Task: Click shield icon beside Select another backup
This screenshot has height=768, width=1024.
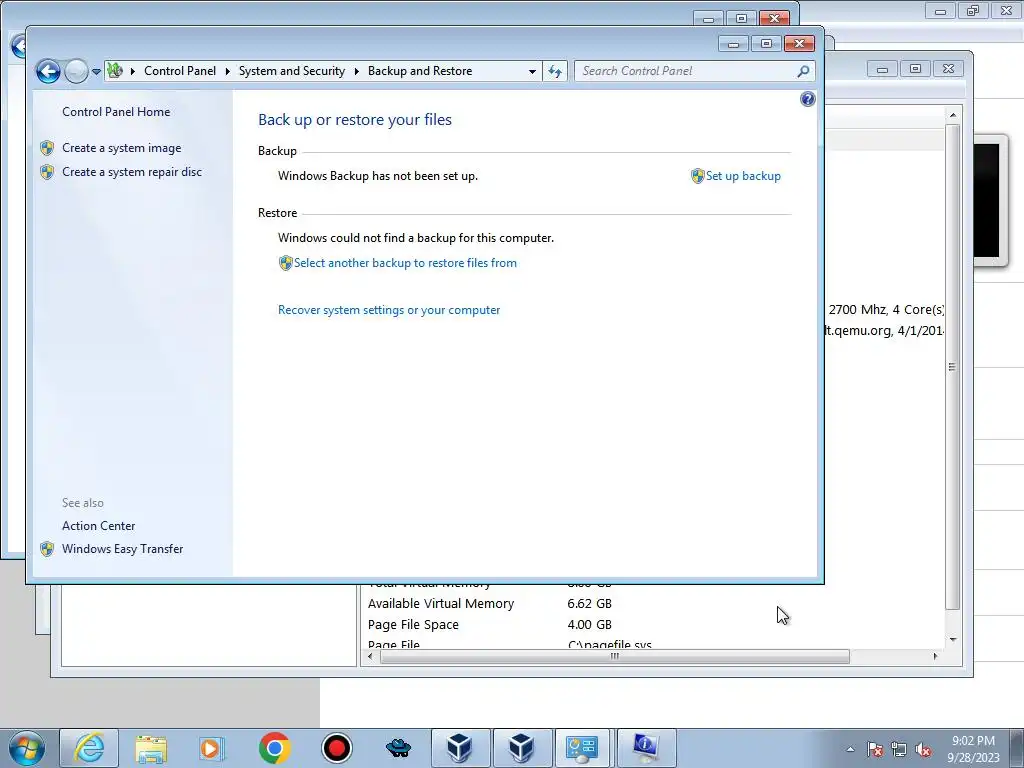Action: 285,263
